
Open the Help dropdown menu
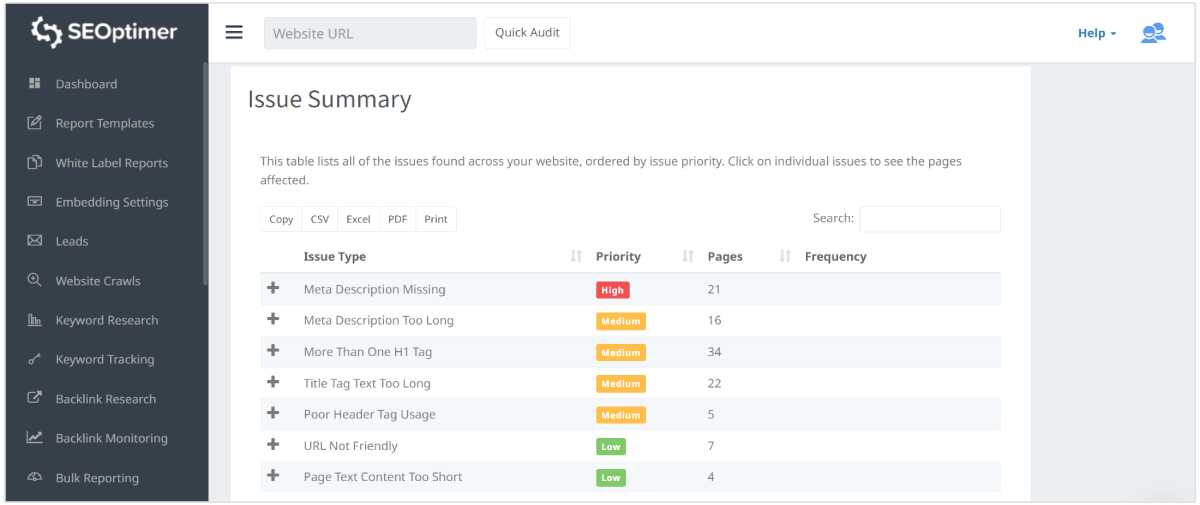tap(1097, 33)
